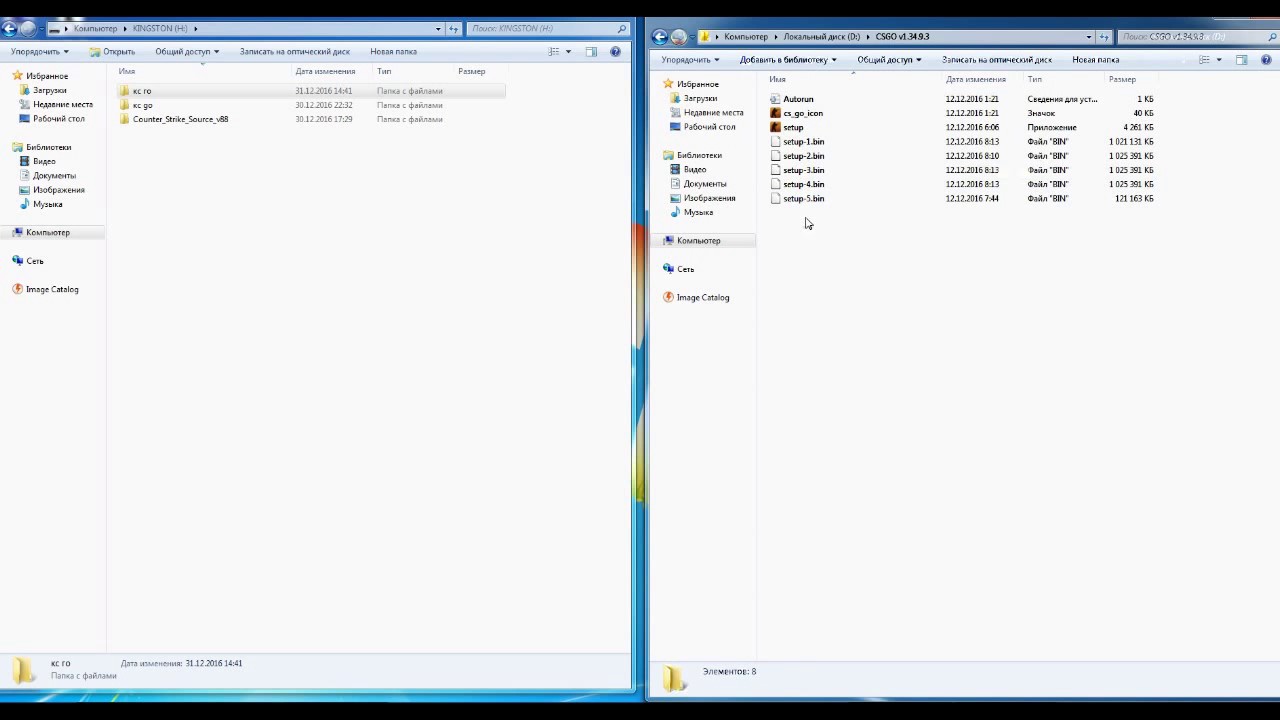Open the Добавить в библиотеку dropdown
Image resolution: width=1280 pixels, height=720 pixels.
(x=788, y=60)
